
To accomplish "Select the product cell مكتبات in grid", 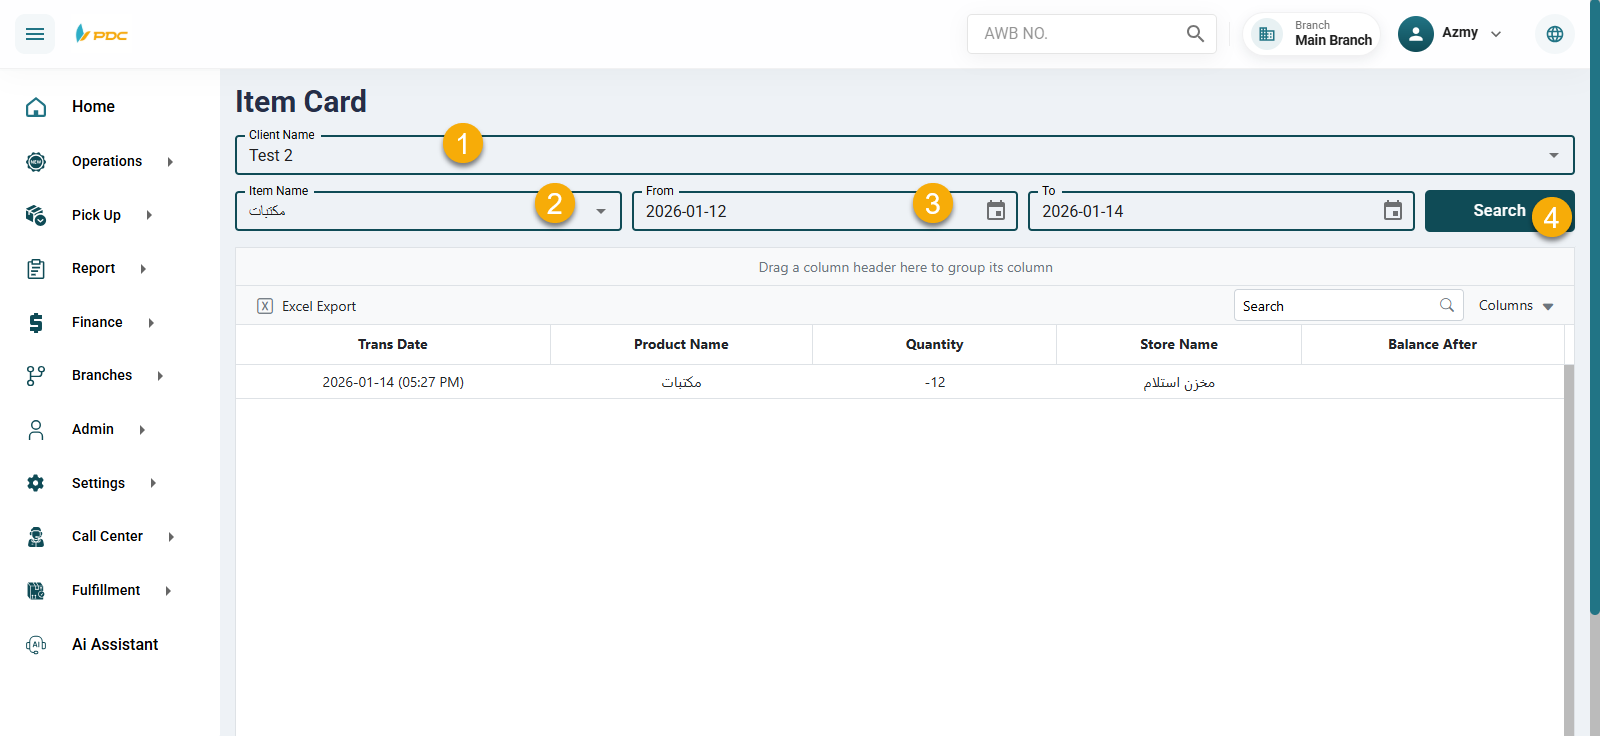I will (681, 382).
